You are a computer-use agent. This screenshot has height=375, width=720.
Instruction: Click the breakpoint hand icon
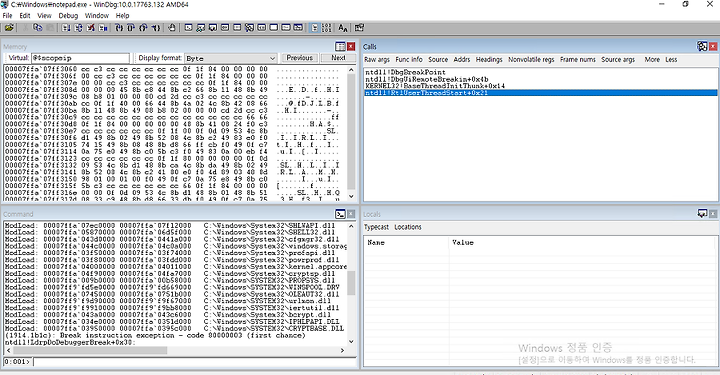coord(172,28)
